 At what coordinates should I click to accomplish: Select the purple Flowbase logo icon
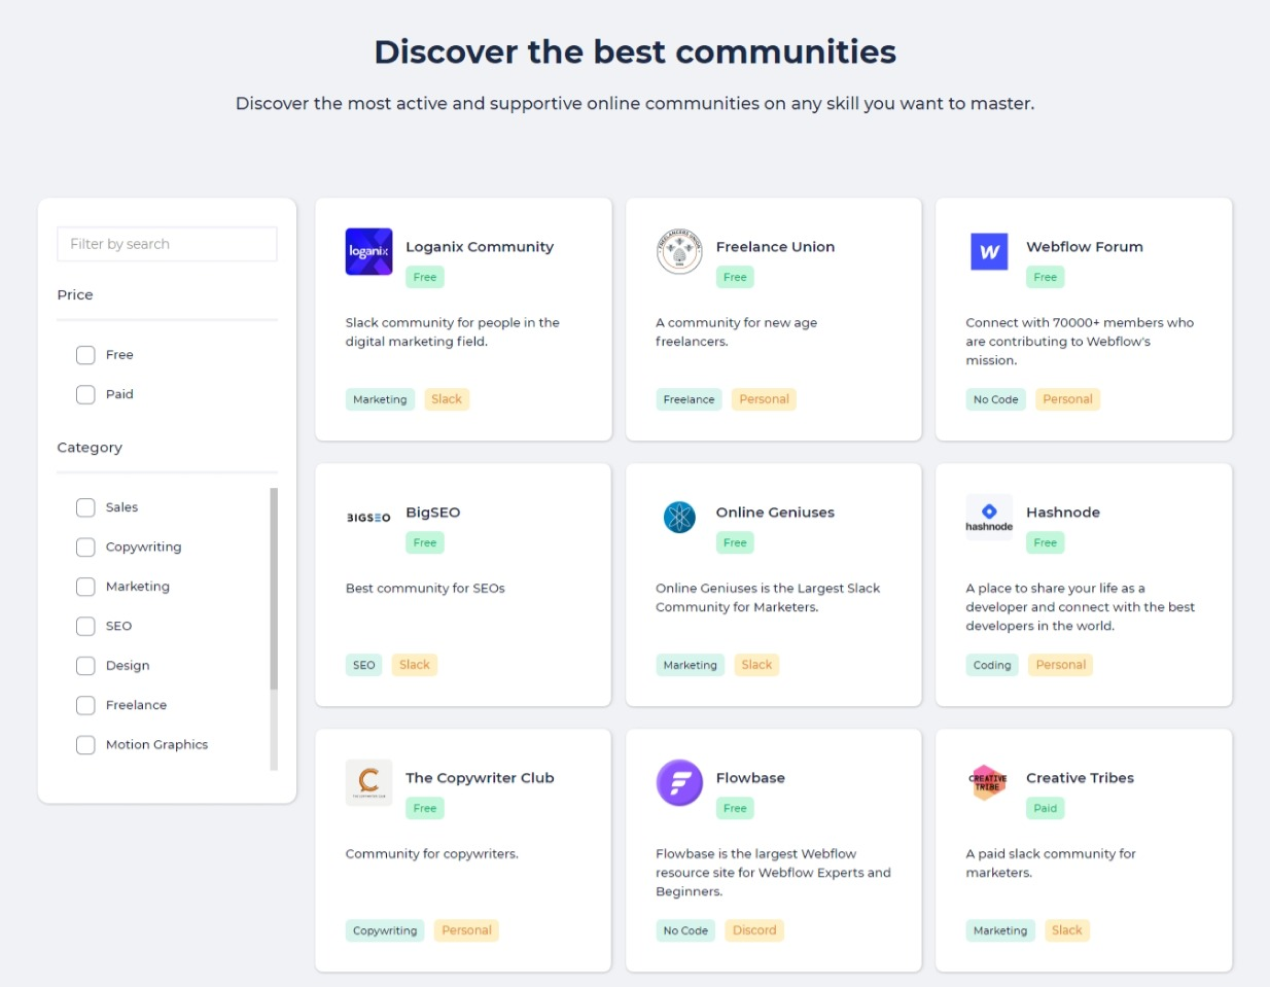tap(679, 782)
